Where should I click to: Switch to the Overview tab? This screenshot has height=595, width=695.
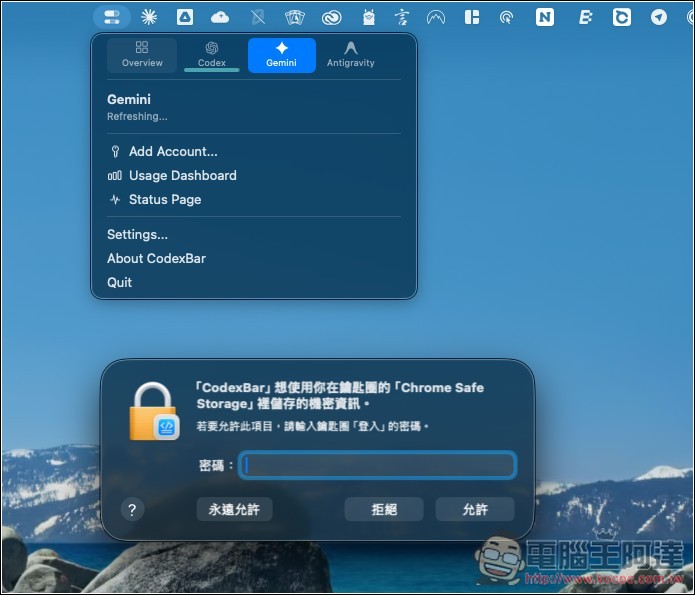142,55
